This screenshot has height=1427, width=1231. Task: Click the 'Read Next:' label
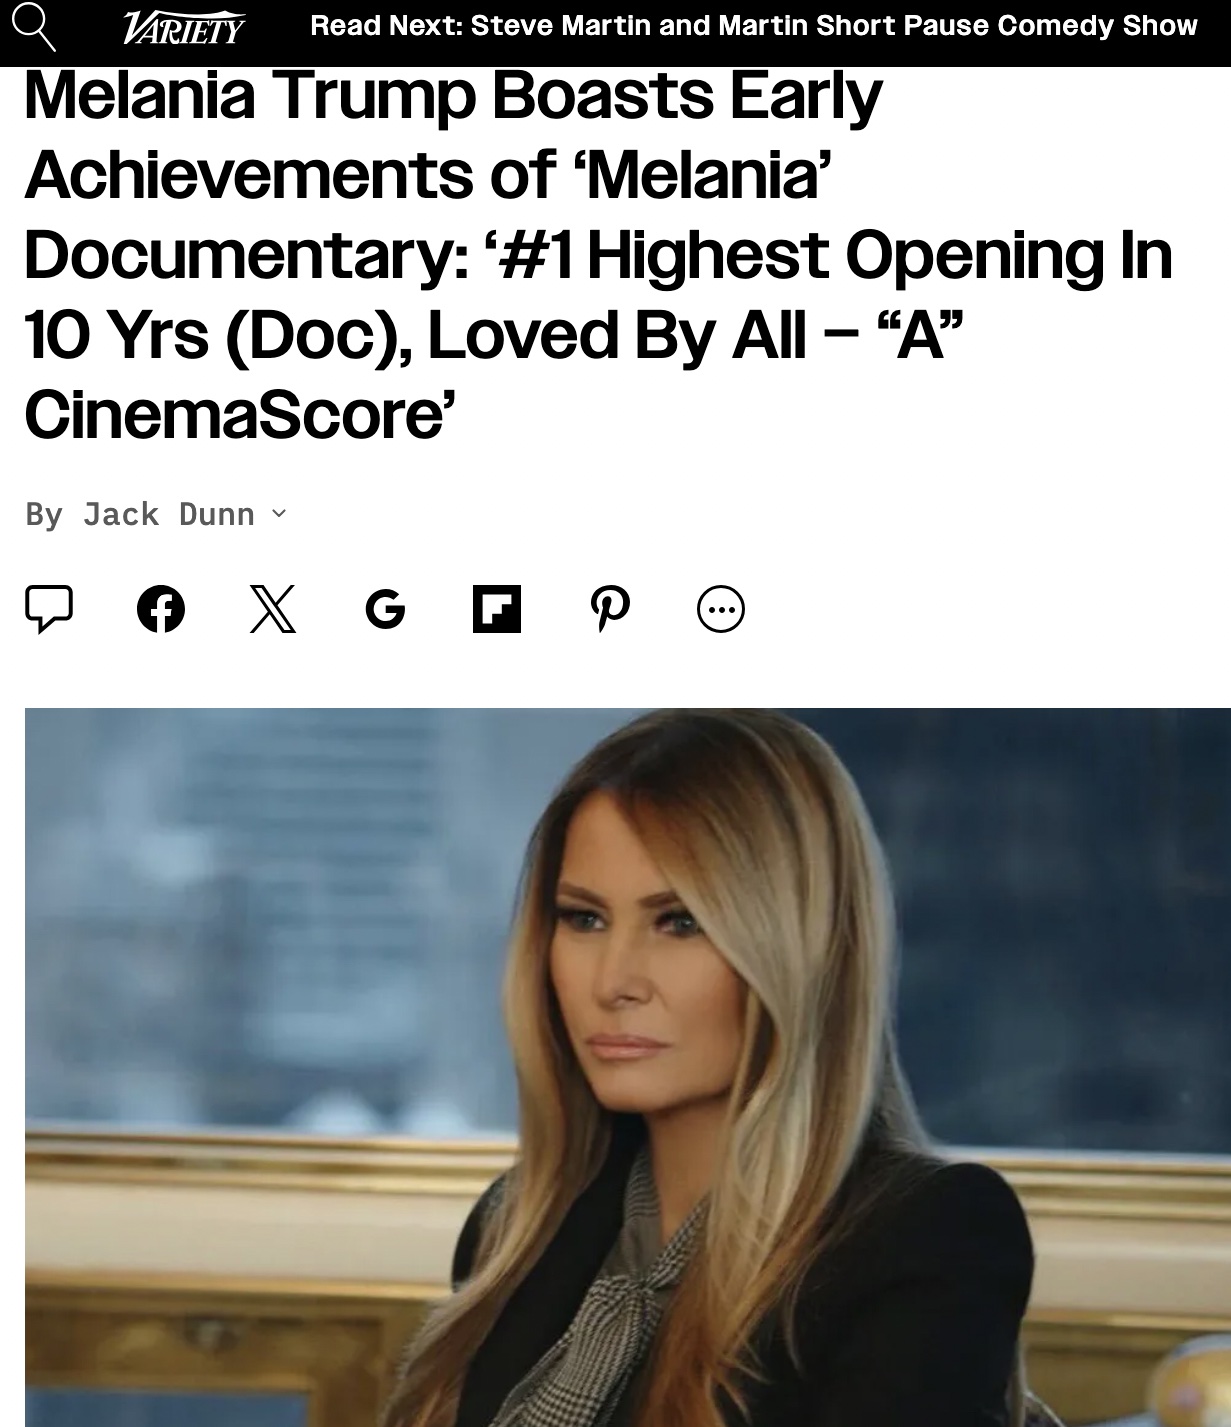click(x=386, y=25)
